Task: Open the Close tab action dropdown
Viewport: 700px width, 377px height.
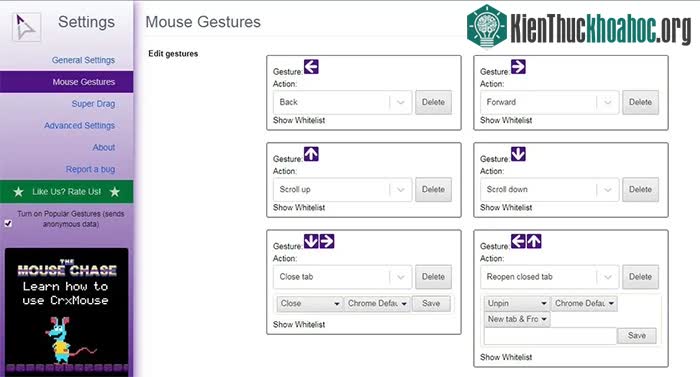Action: [342, 277]
